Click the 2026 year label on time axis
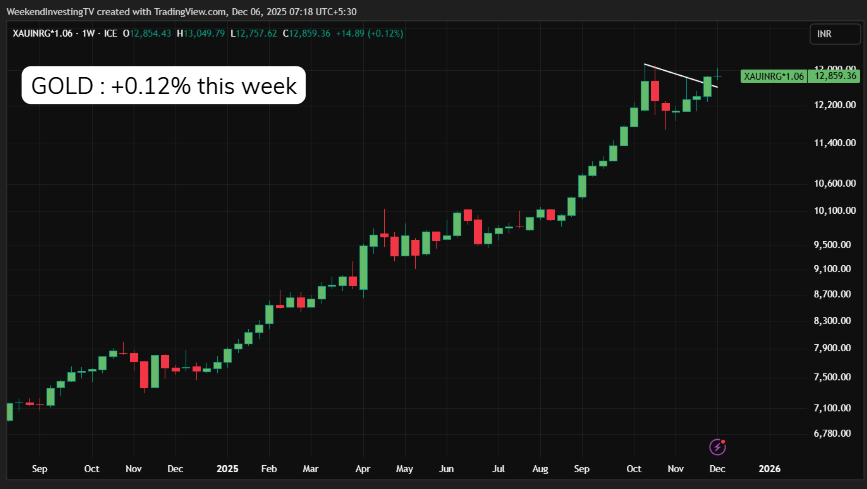 (770, 468)
